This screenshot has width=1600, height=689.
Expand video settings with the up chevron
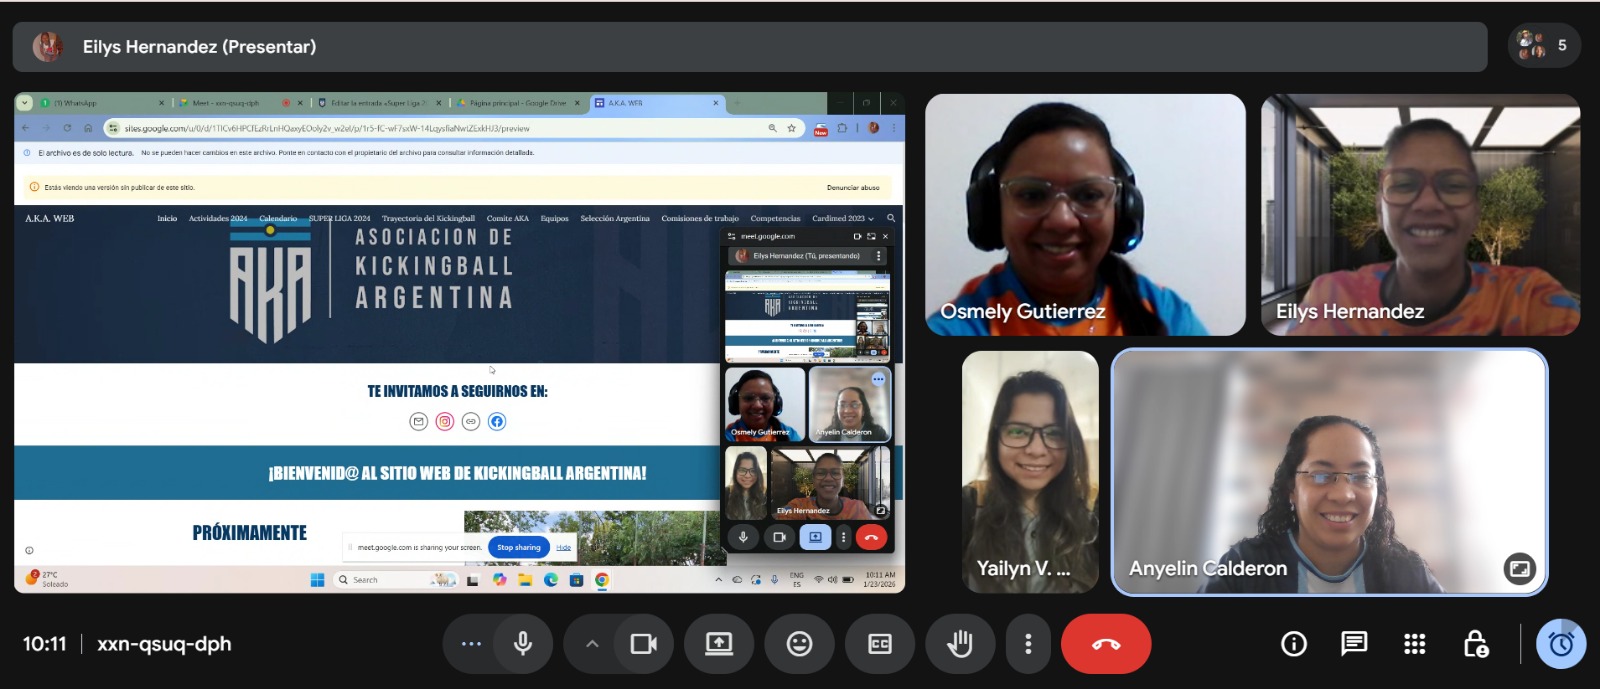coord(592,644)
